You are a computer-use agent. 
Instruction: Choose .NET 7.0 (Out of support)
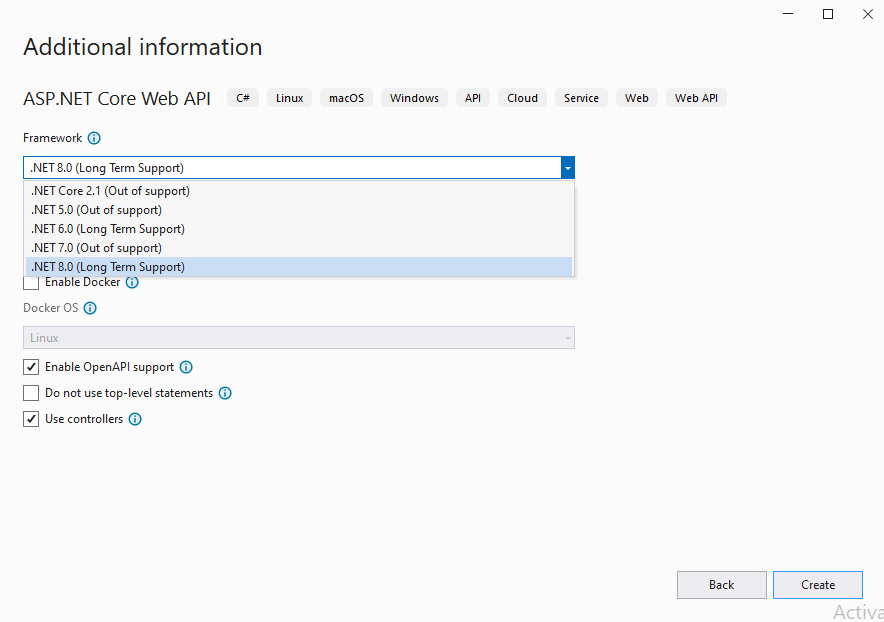tap(299, 248)
